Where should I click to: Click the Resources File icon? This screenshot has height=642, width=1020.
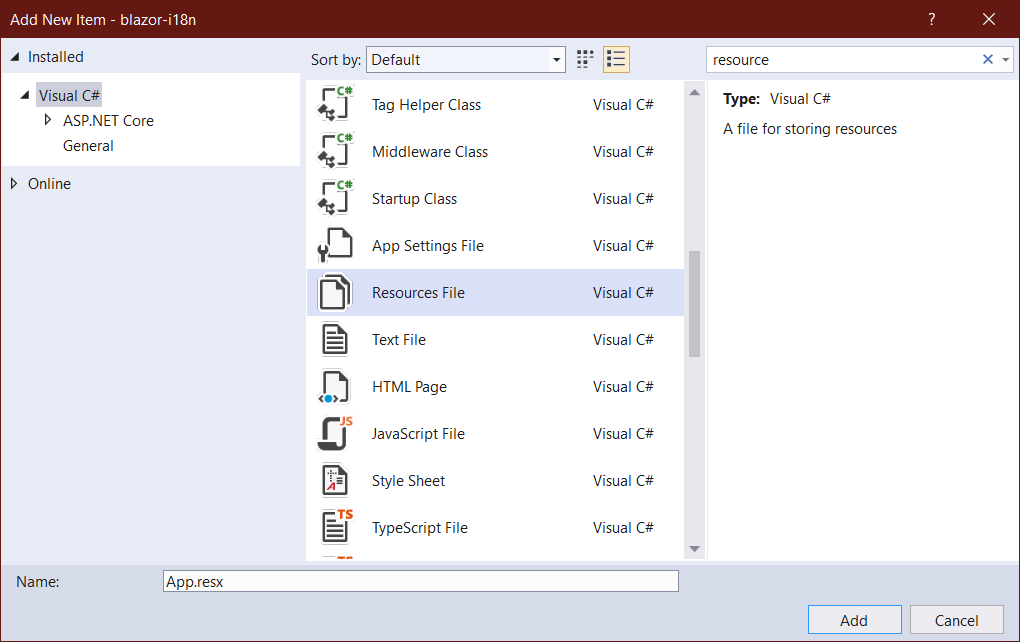pos(335,293)
